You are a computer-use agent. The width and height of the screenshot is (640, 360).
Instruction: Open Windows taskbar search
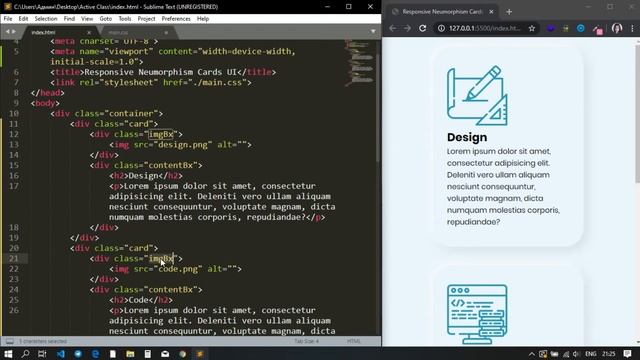[x=25, y=354]
